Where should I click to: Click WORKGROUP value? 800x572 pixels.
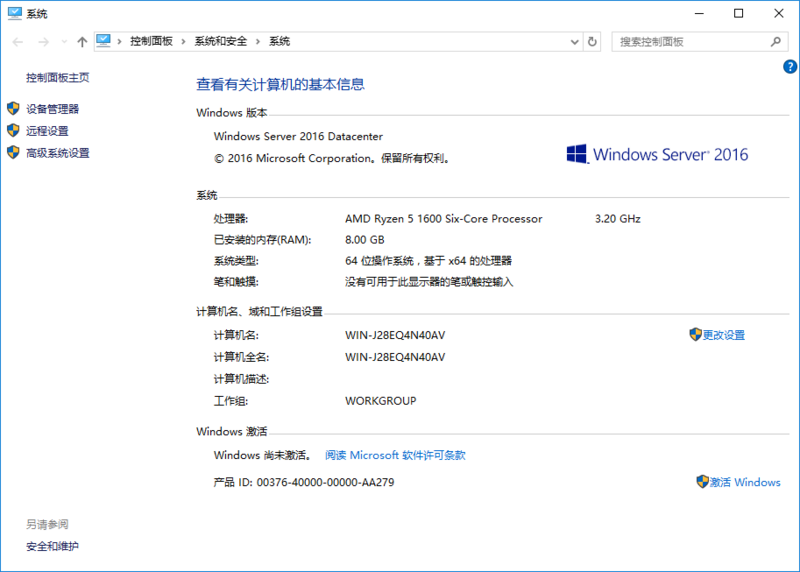point(381,401)
